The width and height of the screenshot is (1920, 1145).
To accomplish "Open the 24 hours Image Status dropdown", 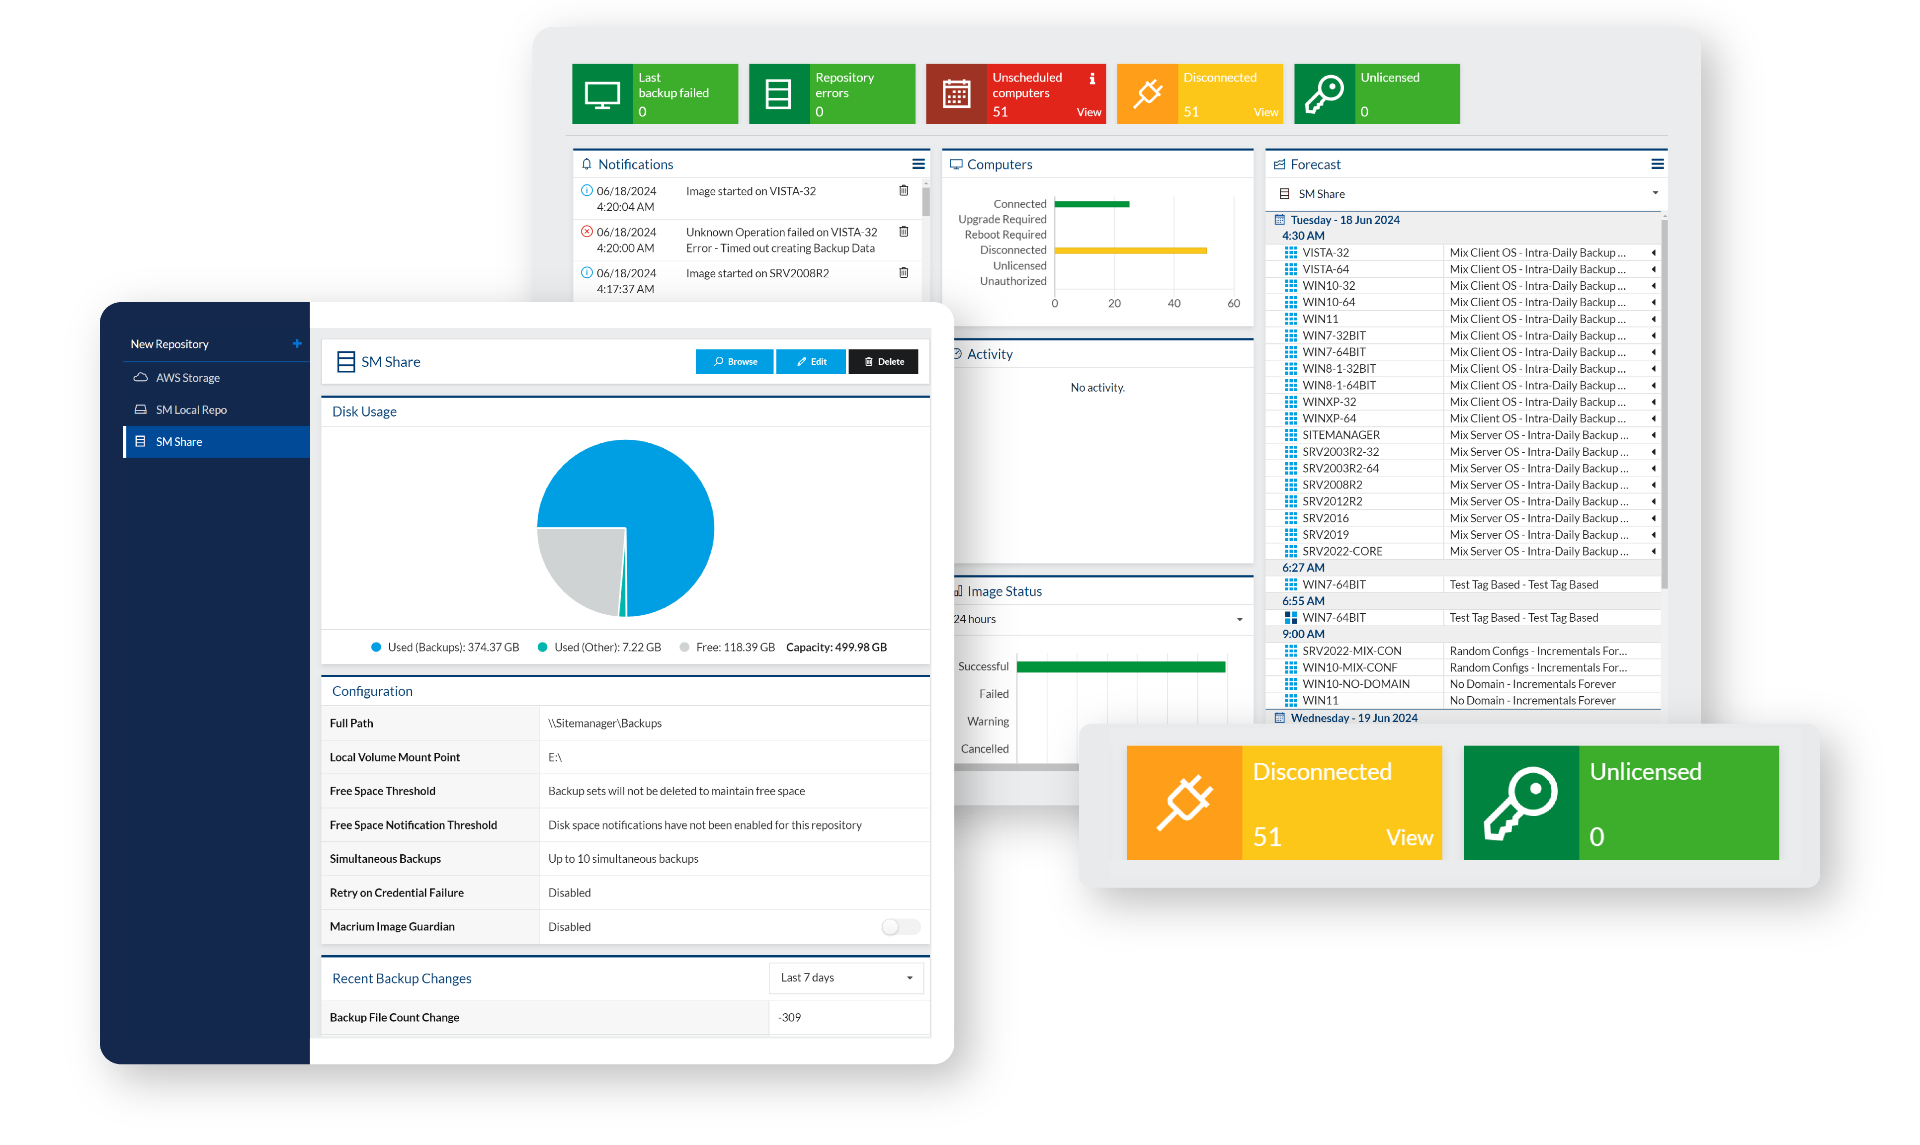I will pos(1098,619).
